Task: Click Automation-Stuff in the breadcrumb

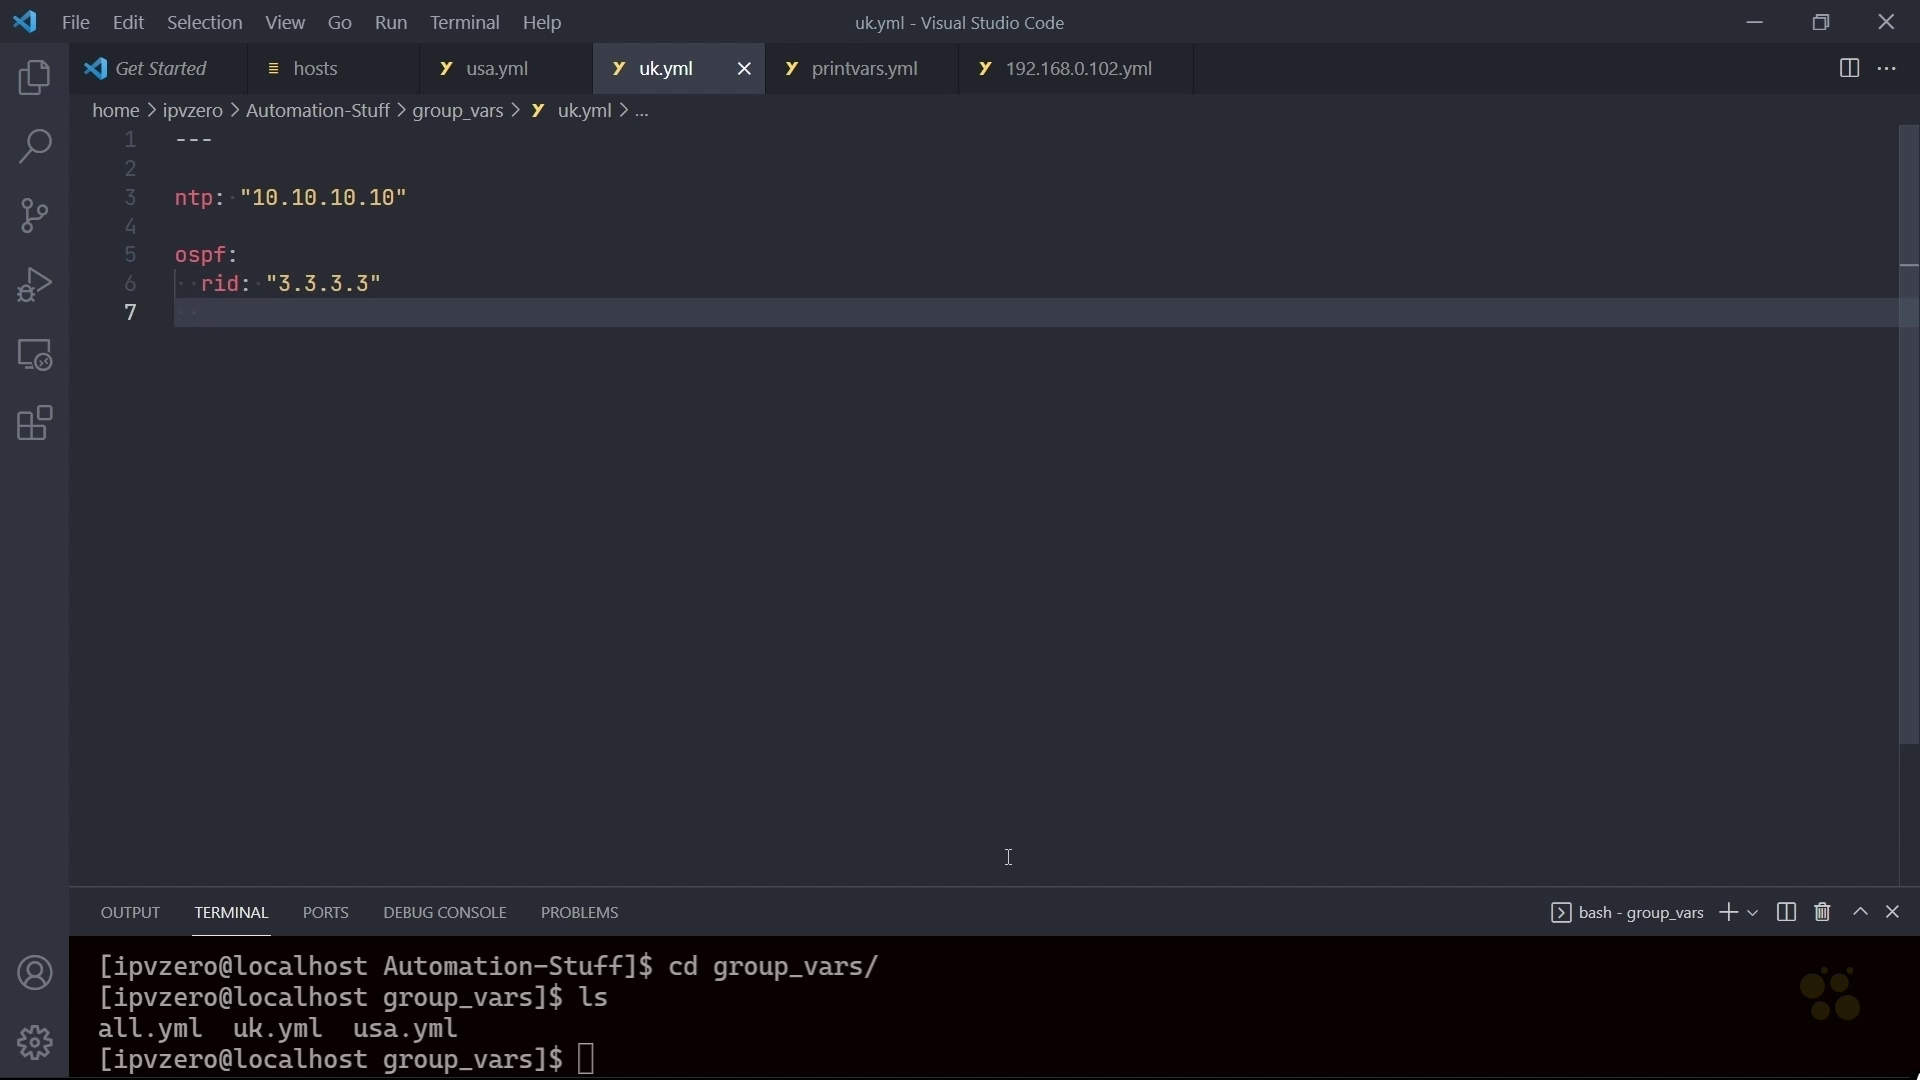Action: [x=318, y=111]
